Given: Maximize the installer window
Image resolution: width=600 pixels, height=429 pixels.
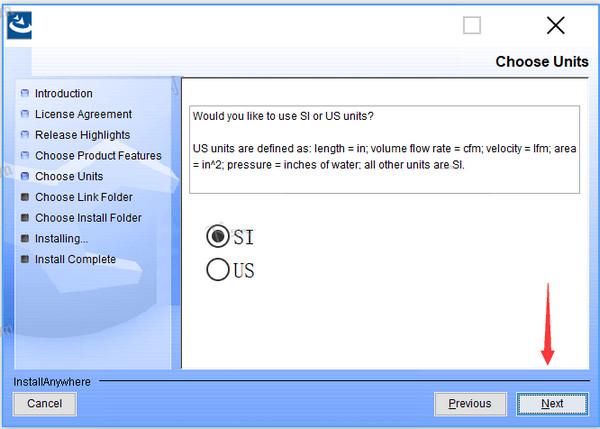Looking at the screenshot, I should (472, 26).
